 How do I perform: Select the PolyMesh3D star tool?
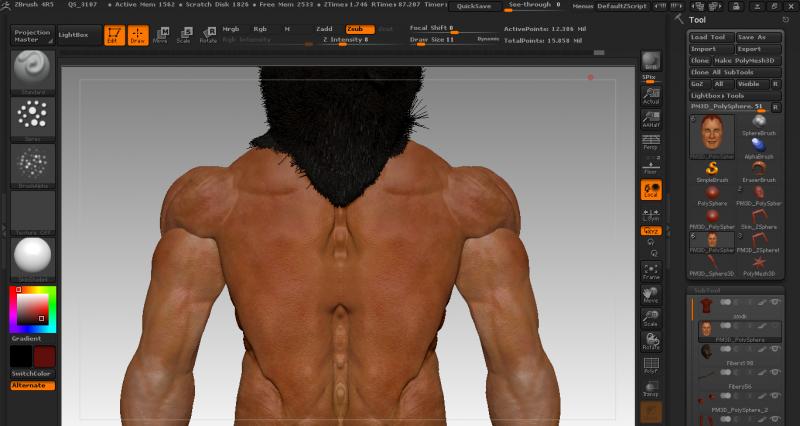pyautogui.click(x=759, y=266)
